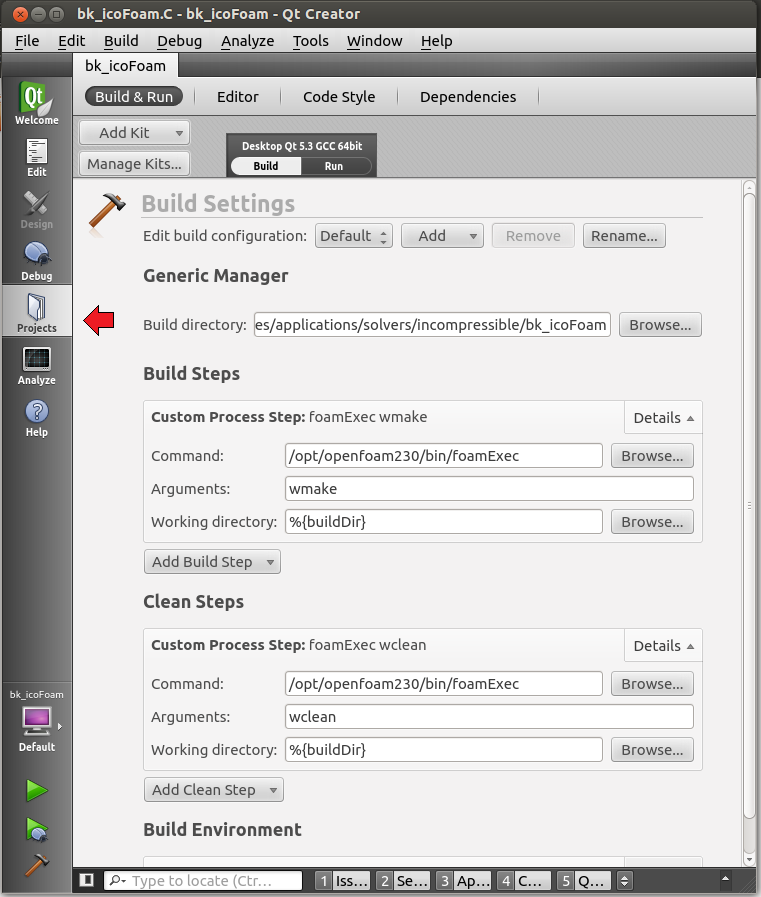Screen dimensions: 761x897
Task: Switch to Edit mode
Action: click(x=37, y=158)
